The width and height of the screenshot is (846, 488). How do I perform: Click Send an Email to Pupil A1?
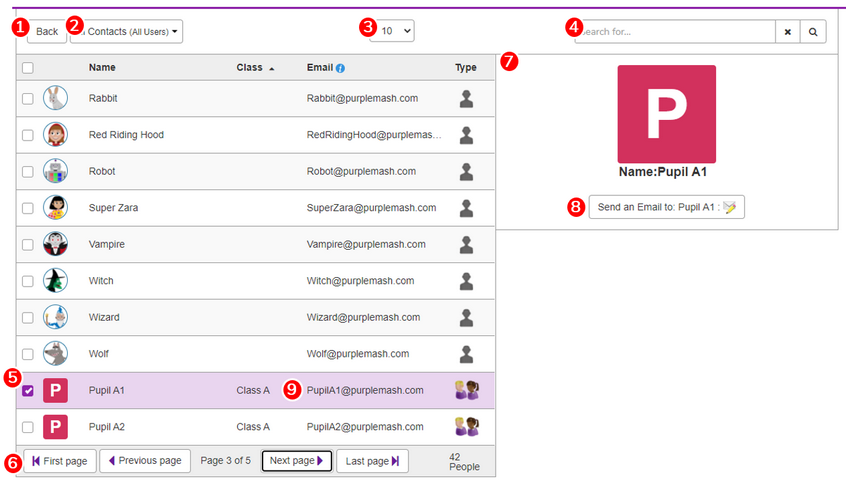click(666, 207)
